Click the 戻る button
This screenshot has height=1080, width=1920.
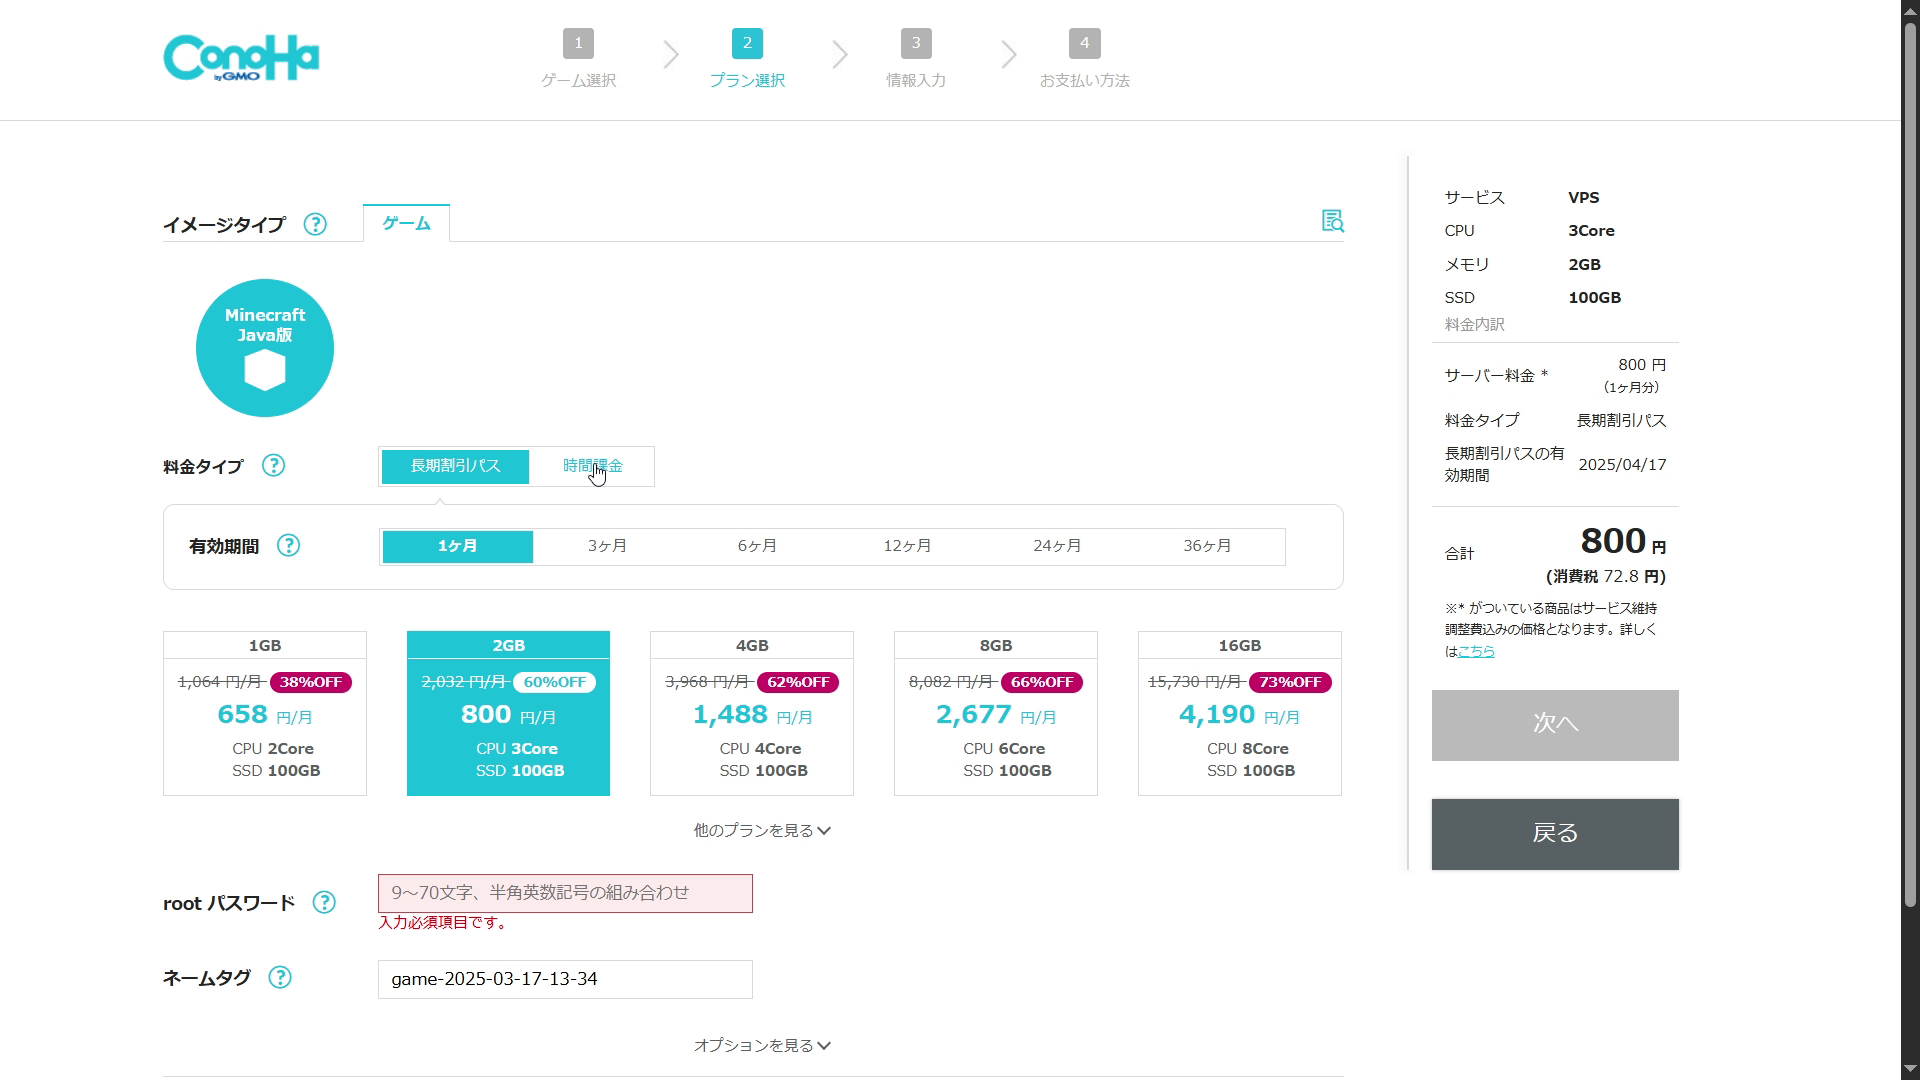(x=1555, y=834)
